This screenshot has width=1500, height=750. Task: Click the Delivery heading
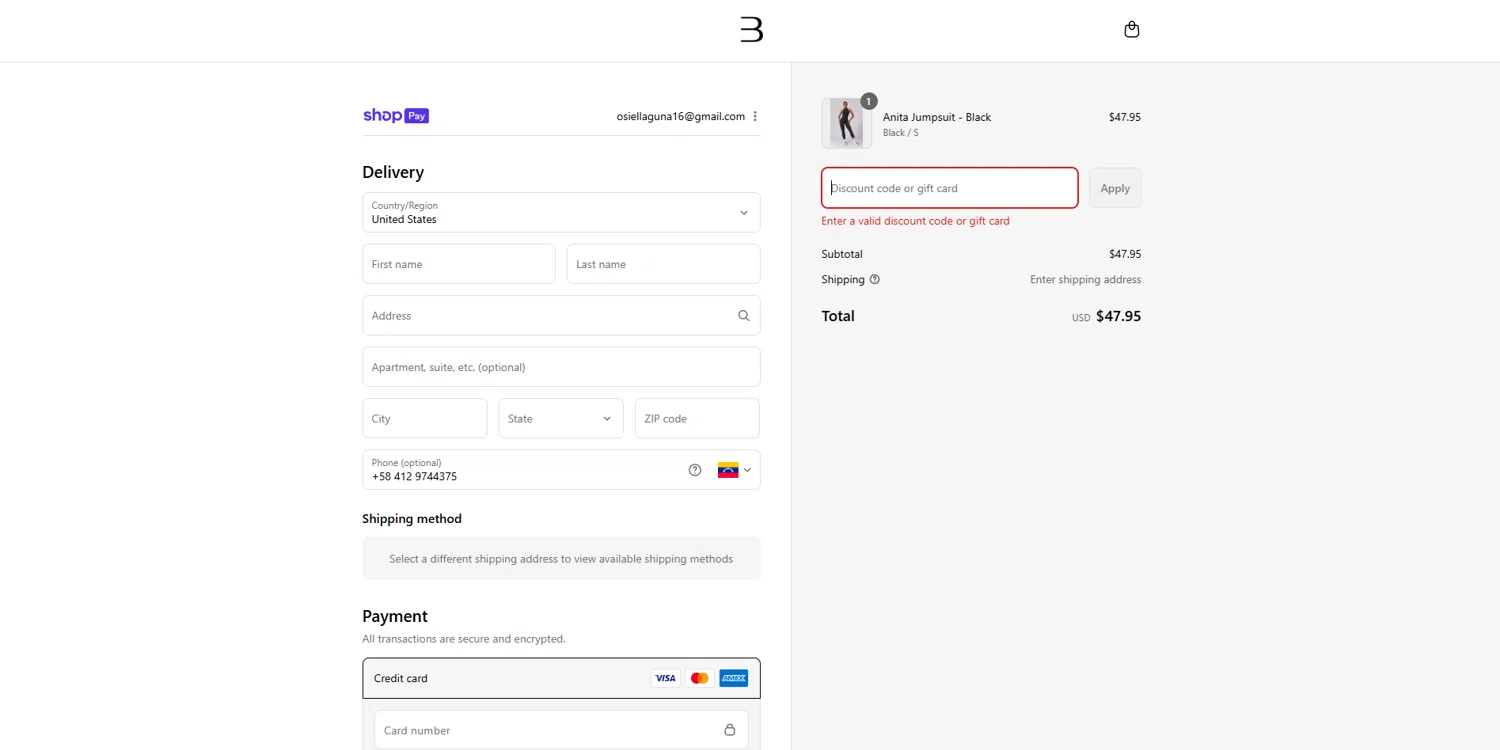tap(393, 172)
